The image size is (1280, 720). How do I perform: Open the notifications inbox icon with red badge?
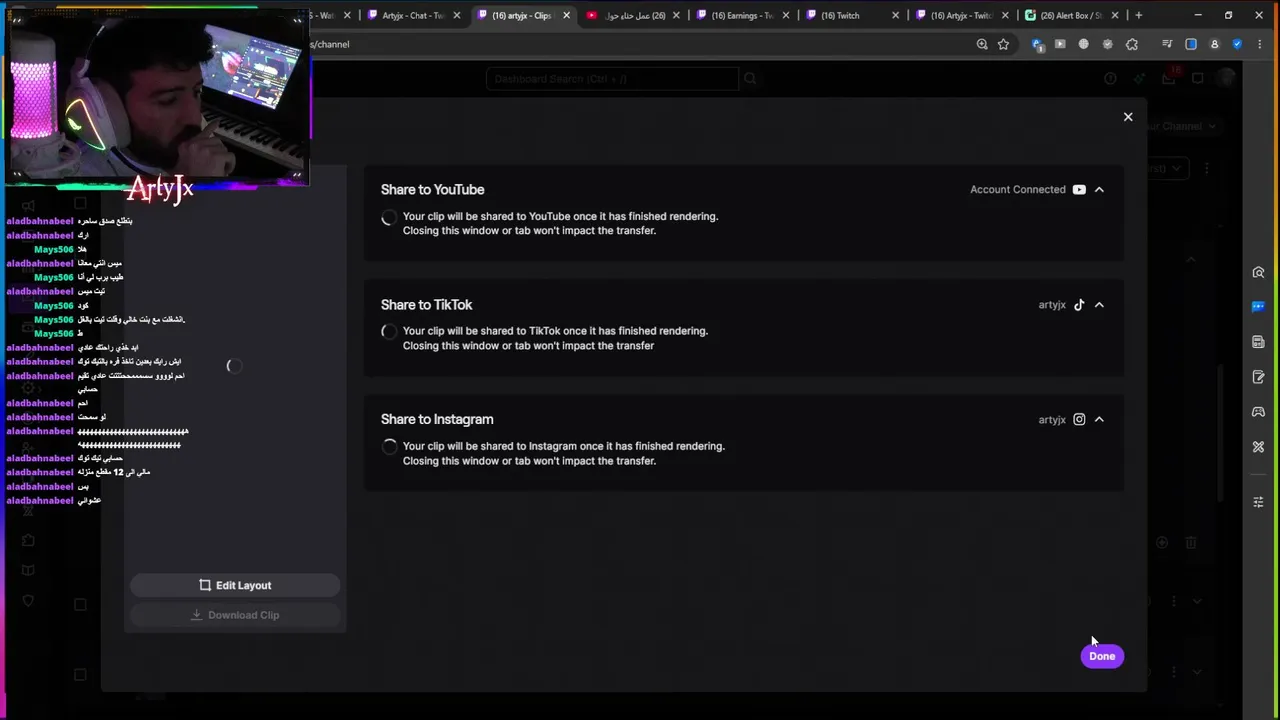(1169, 78)
